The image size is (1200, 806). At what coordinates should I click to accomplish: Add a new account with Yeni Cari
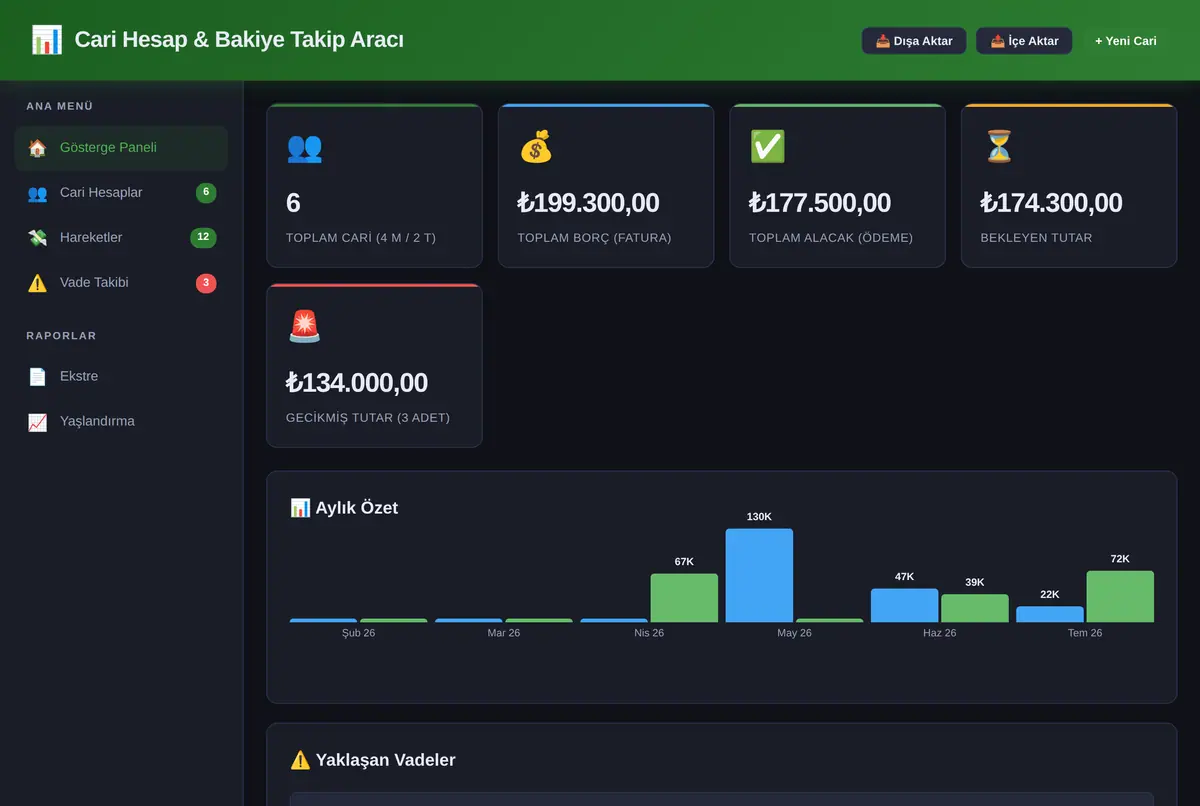click(x=1125, y=41)
